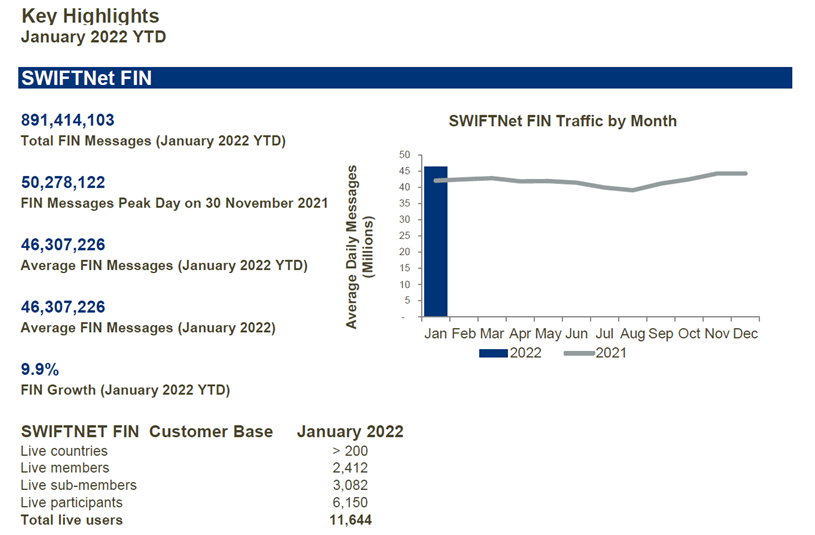Click the Oct axis label
The height and width of the screenshot is (535, 815).
pyautogui.click(x=689, y=333)
